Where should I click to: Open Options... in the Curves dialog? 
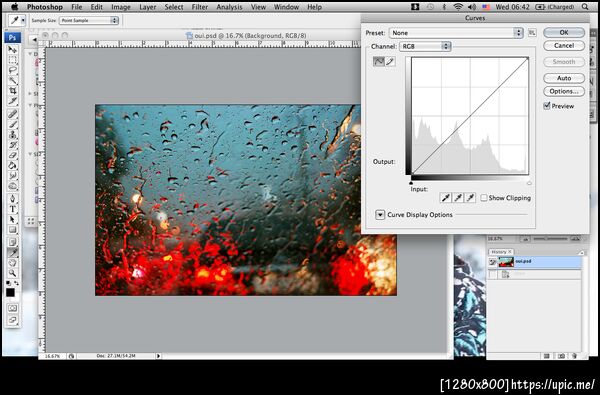(x=564, y=91)
